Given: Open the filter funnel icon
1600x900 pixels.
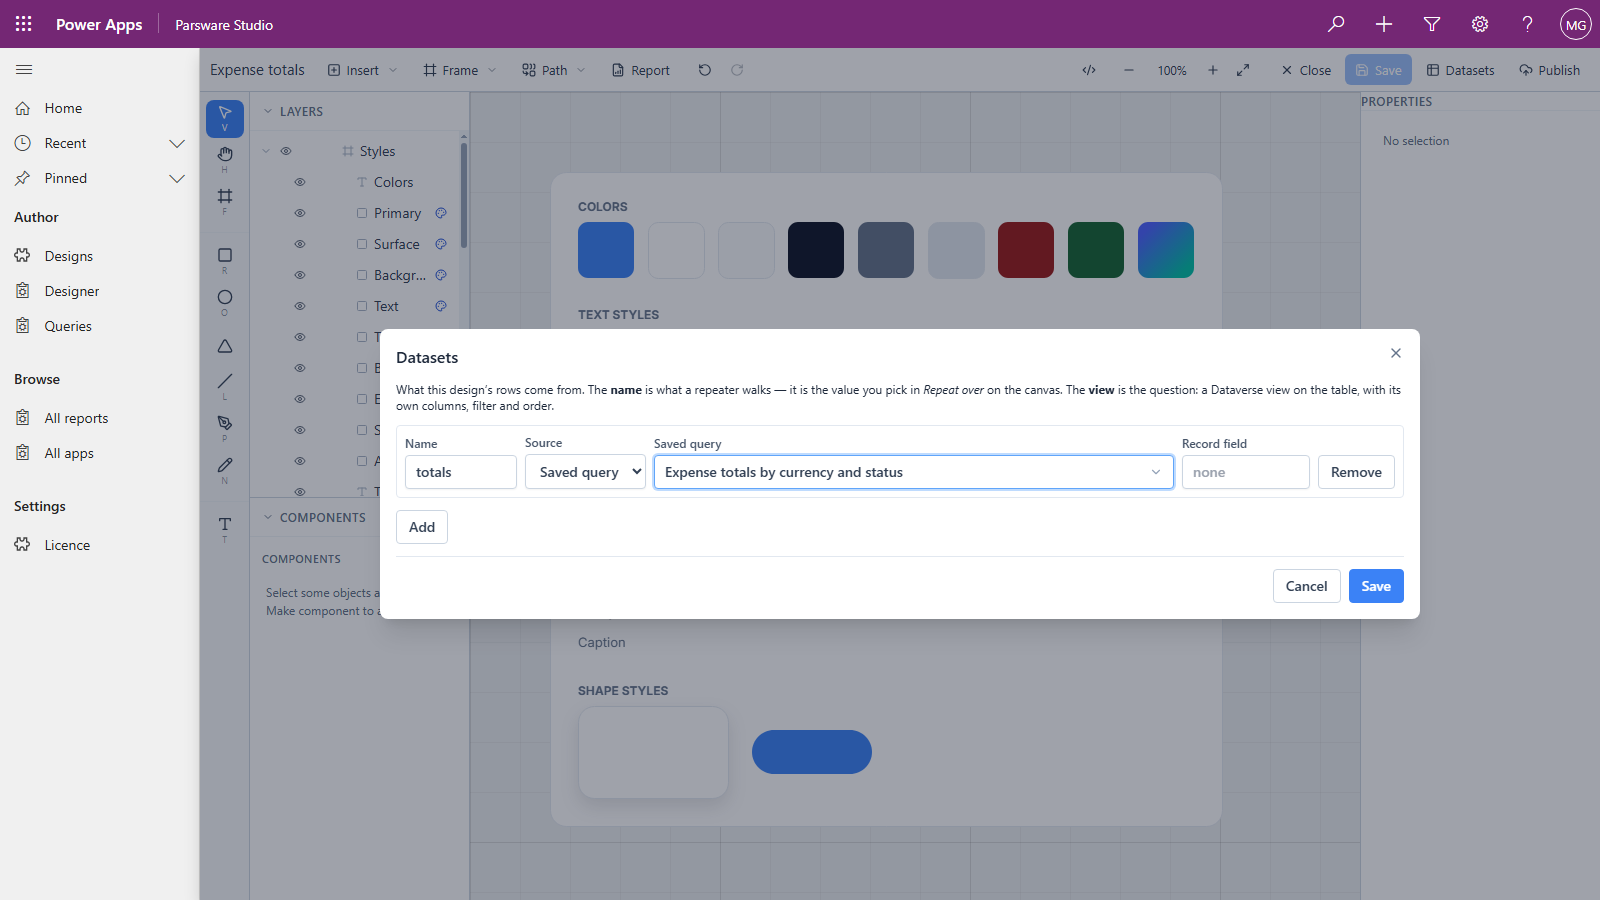Looking at the screenshot, I should coord(1432,24).
